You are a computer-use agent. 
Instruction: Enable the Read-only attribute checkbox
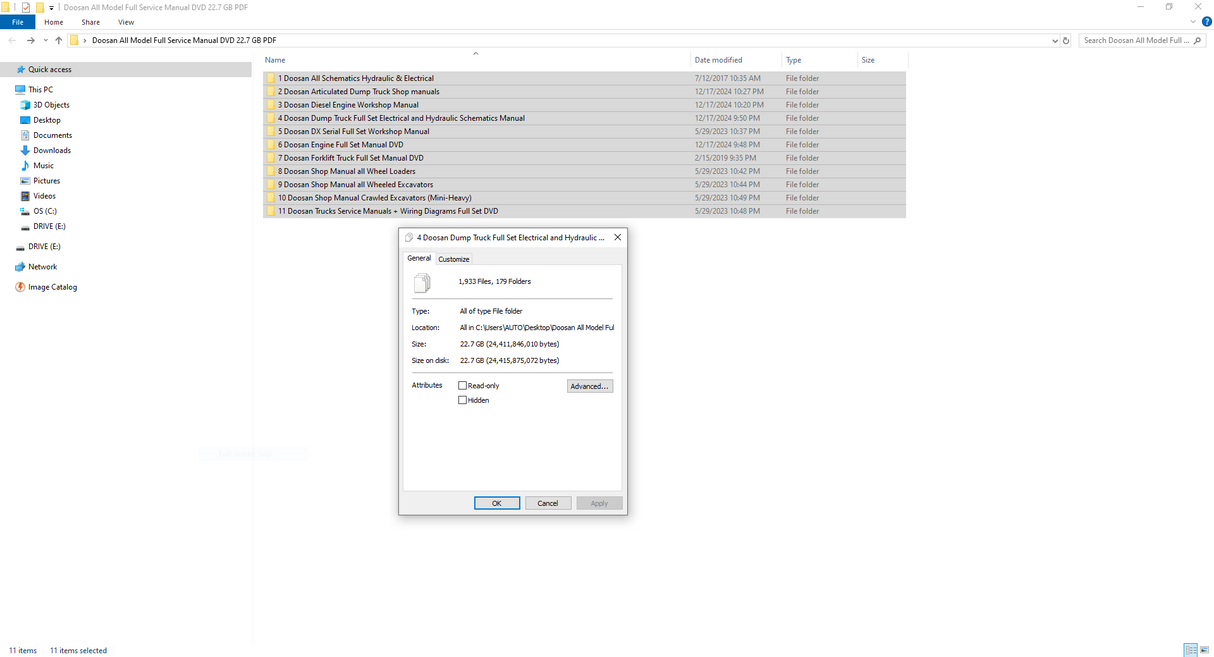point(461,385)
